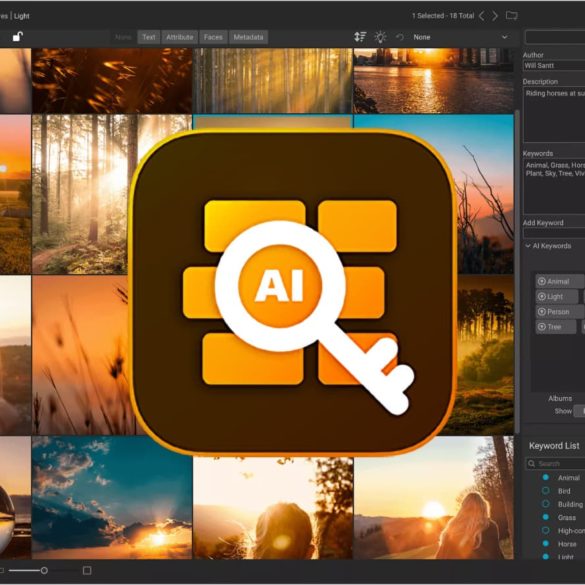585x585 pixels.
Task: Click the Keyword List Search field
Action: (x=555, y=463)
